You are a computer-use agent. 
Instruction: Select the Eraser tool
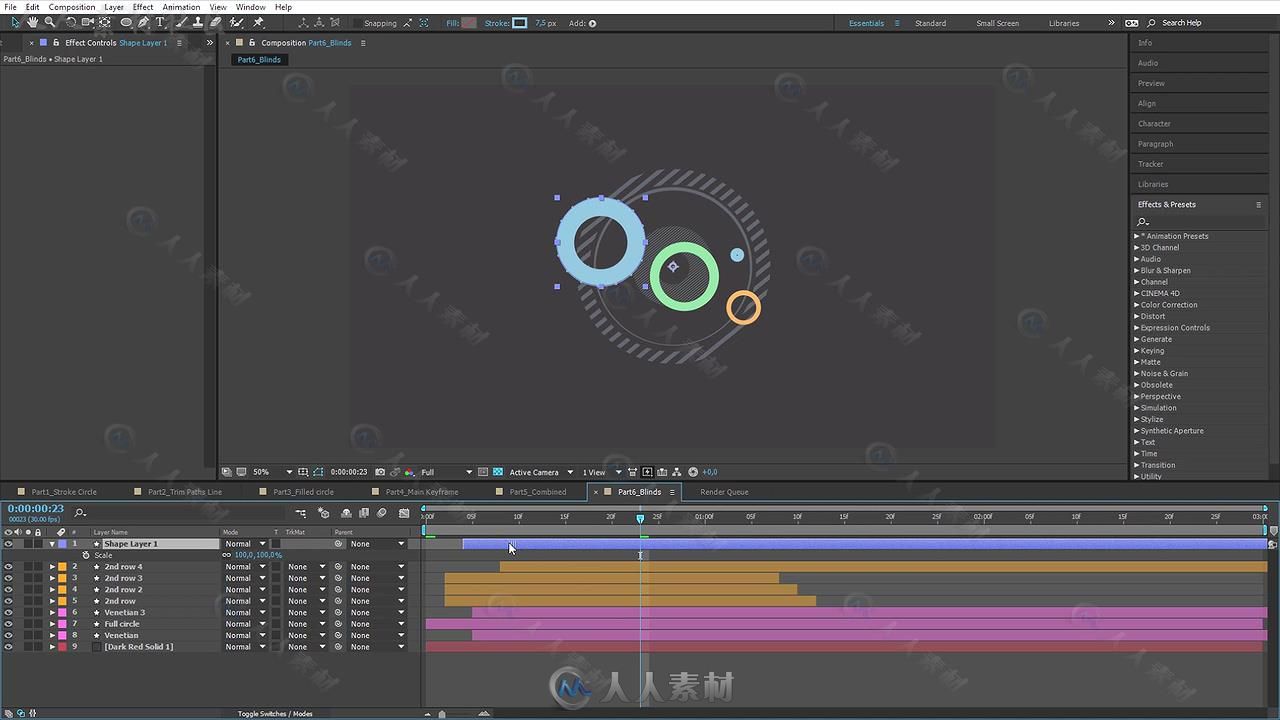coord(216,22)
